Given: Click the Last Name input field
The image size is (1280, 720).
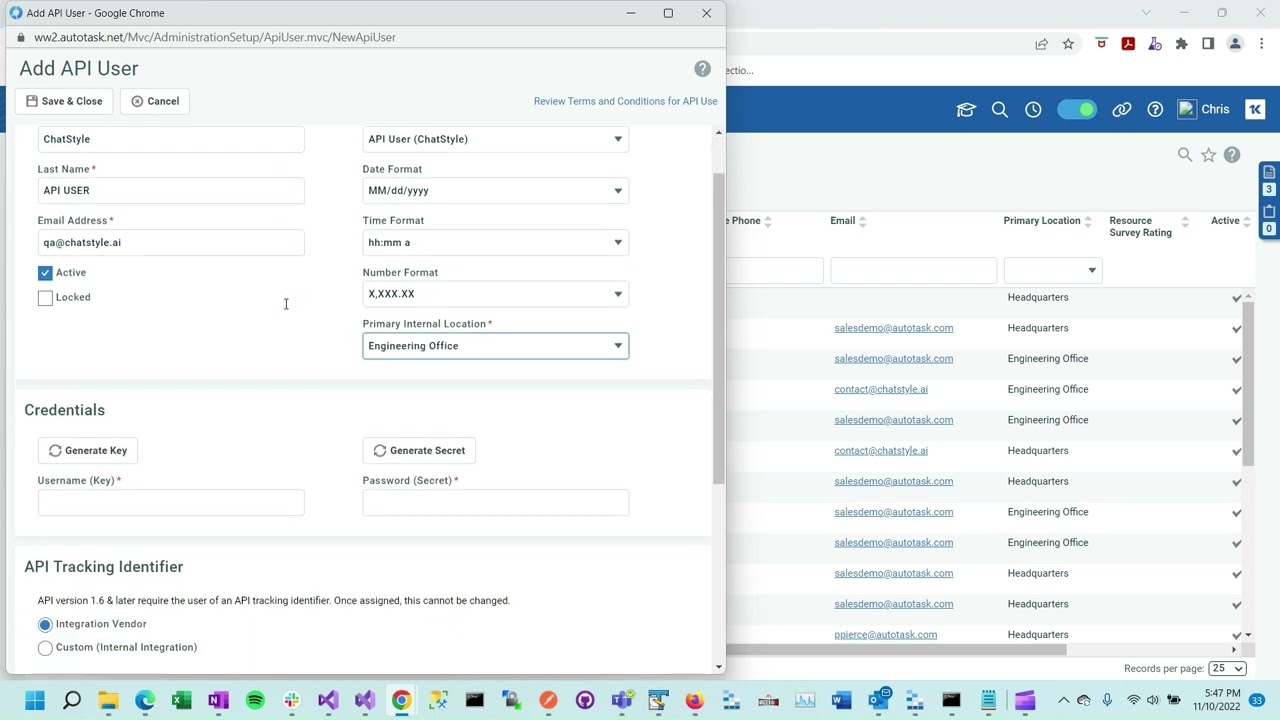Looking at the screenshot, I should 171,191.
